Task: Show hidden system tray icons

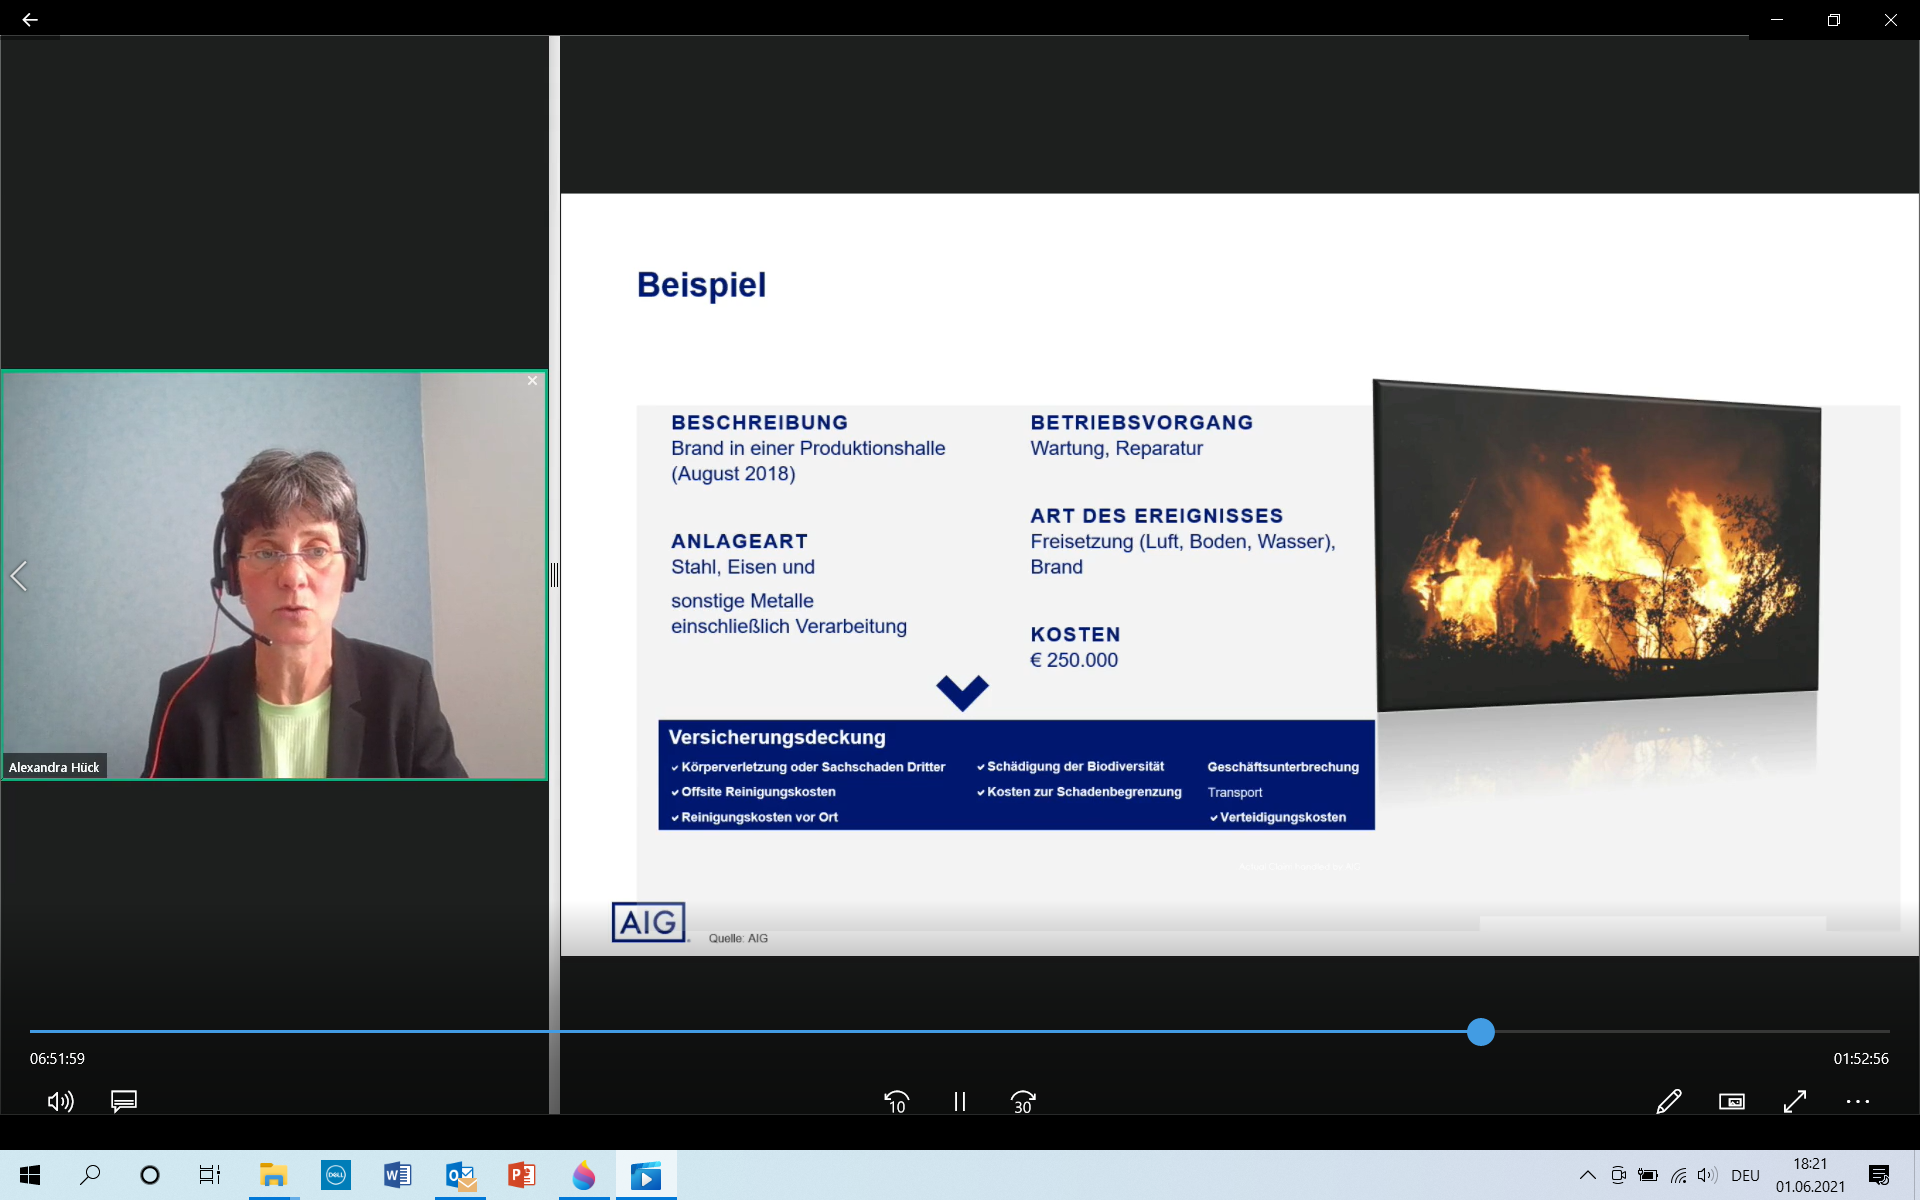Action: 1587,1175
